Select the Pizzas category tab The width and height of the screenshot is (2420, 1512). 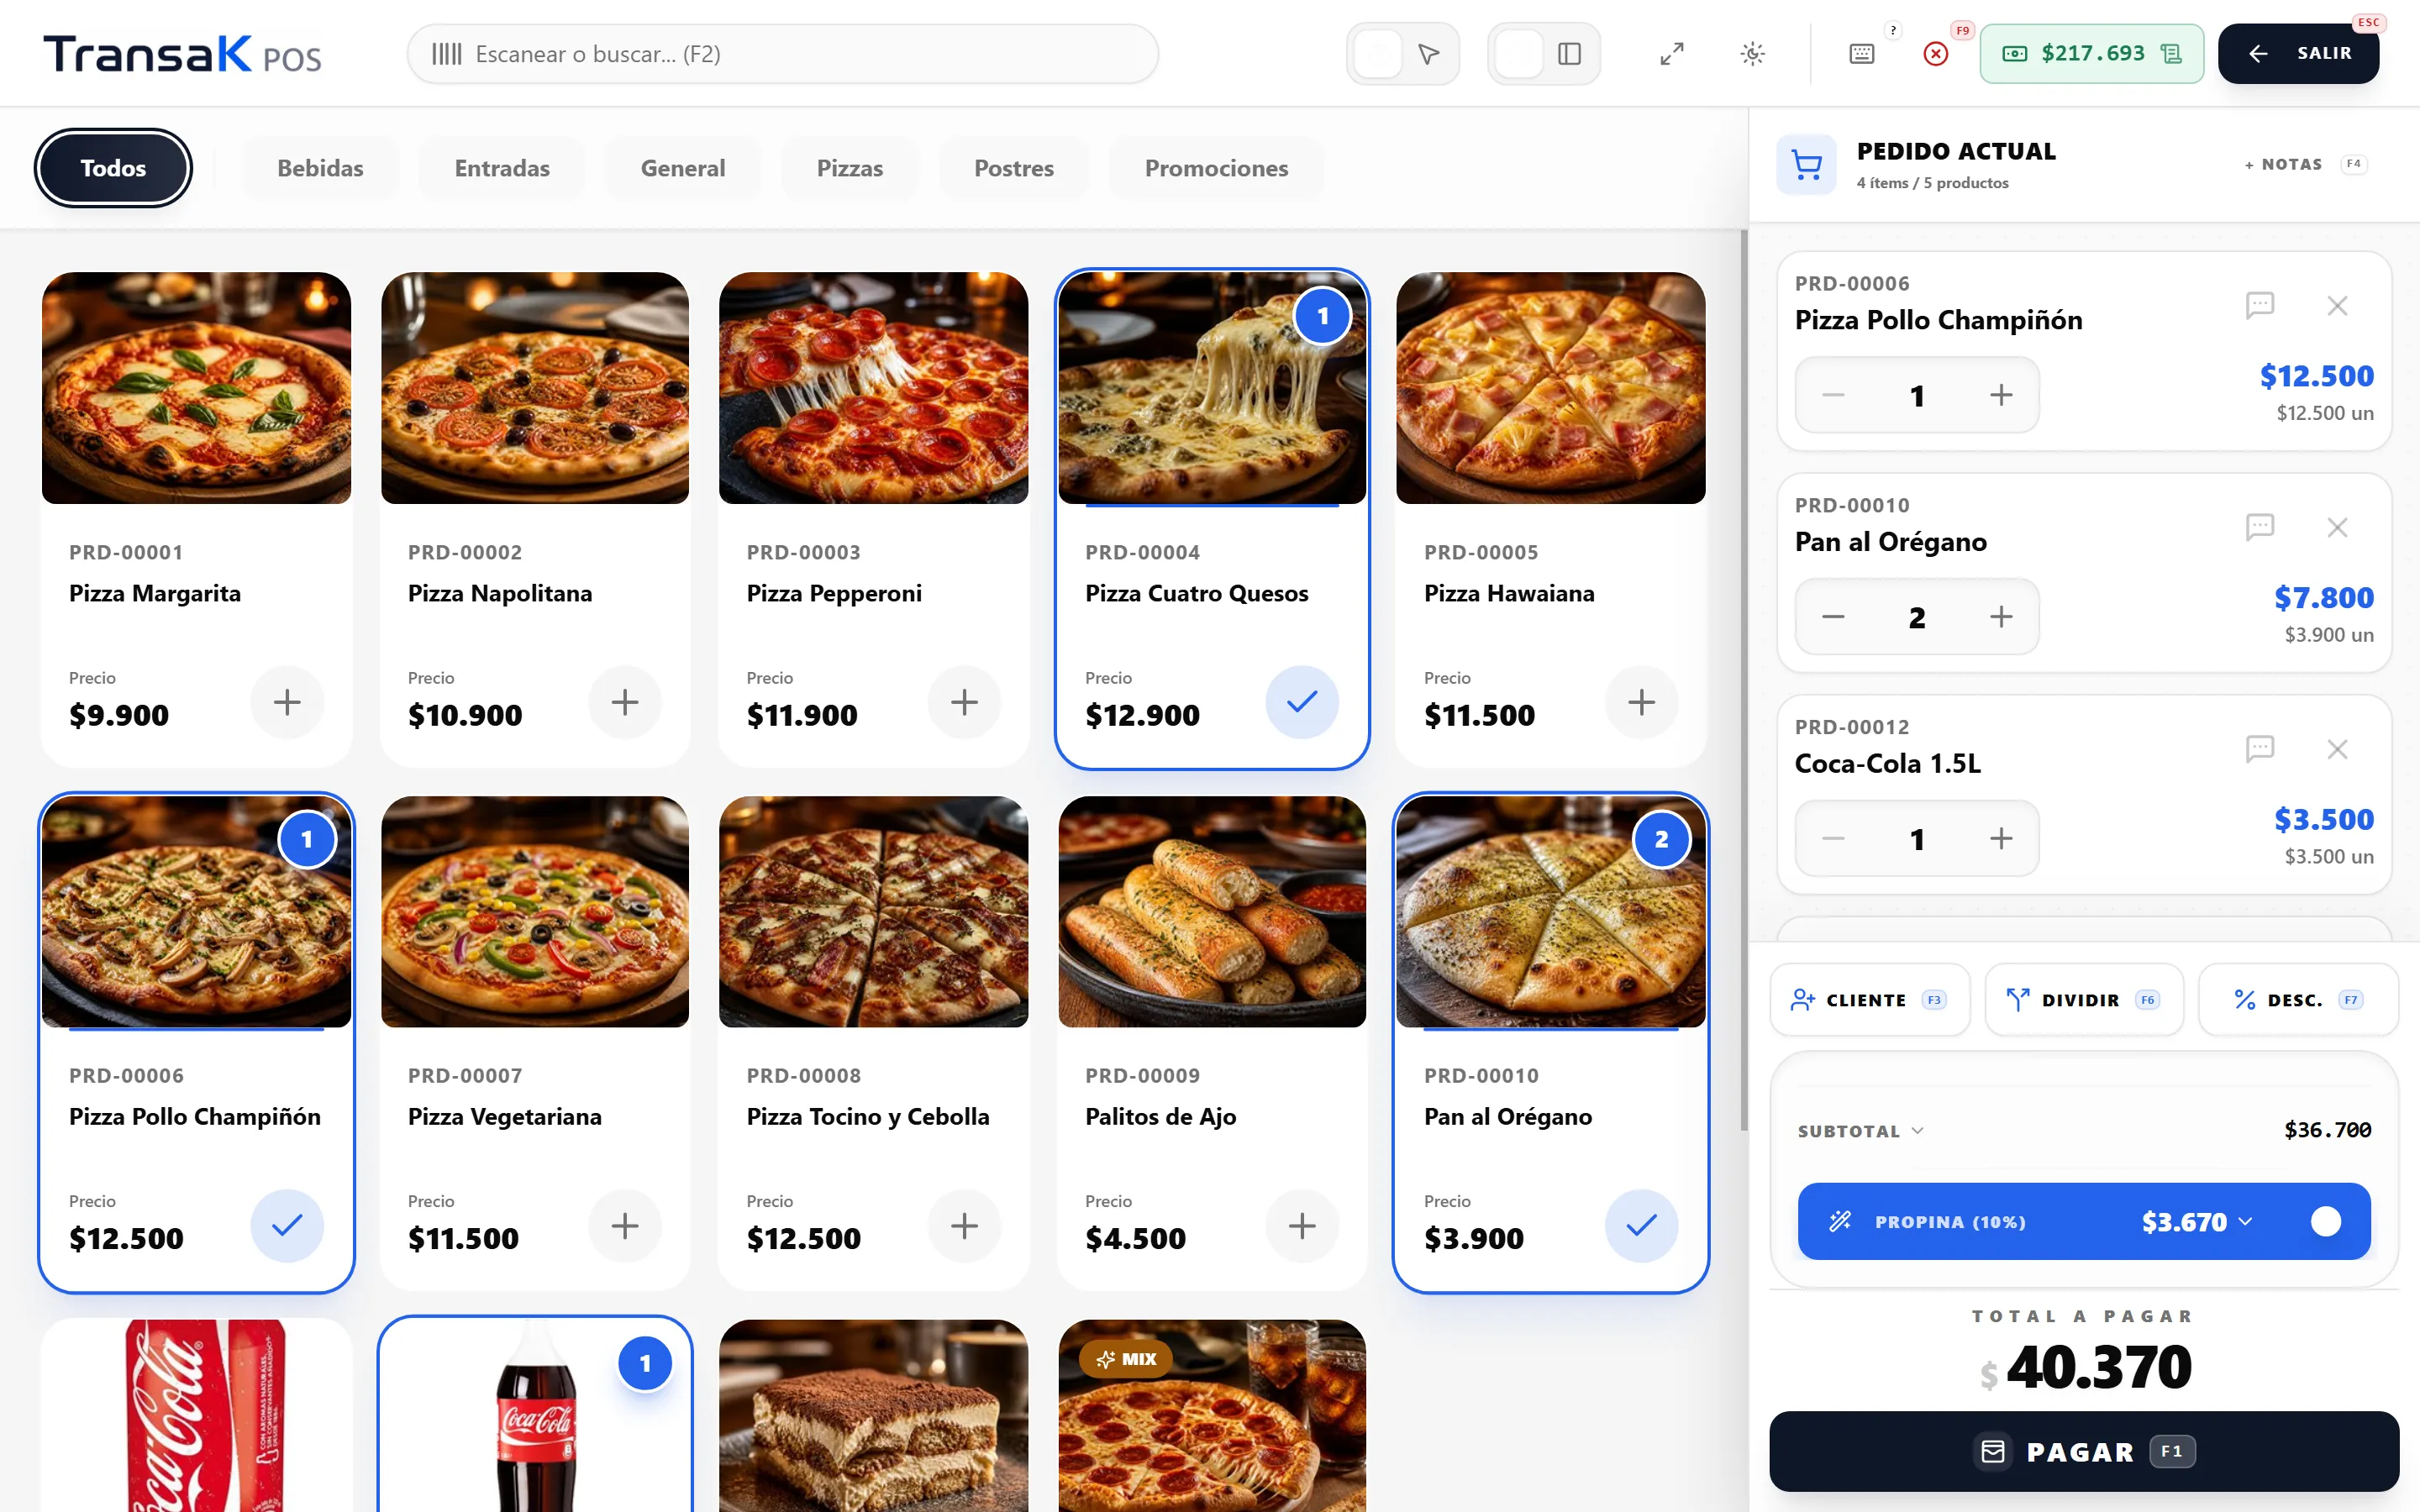click(849, 168)
